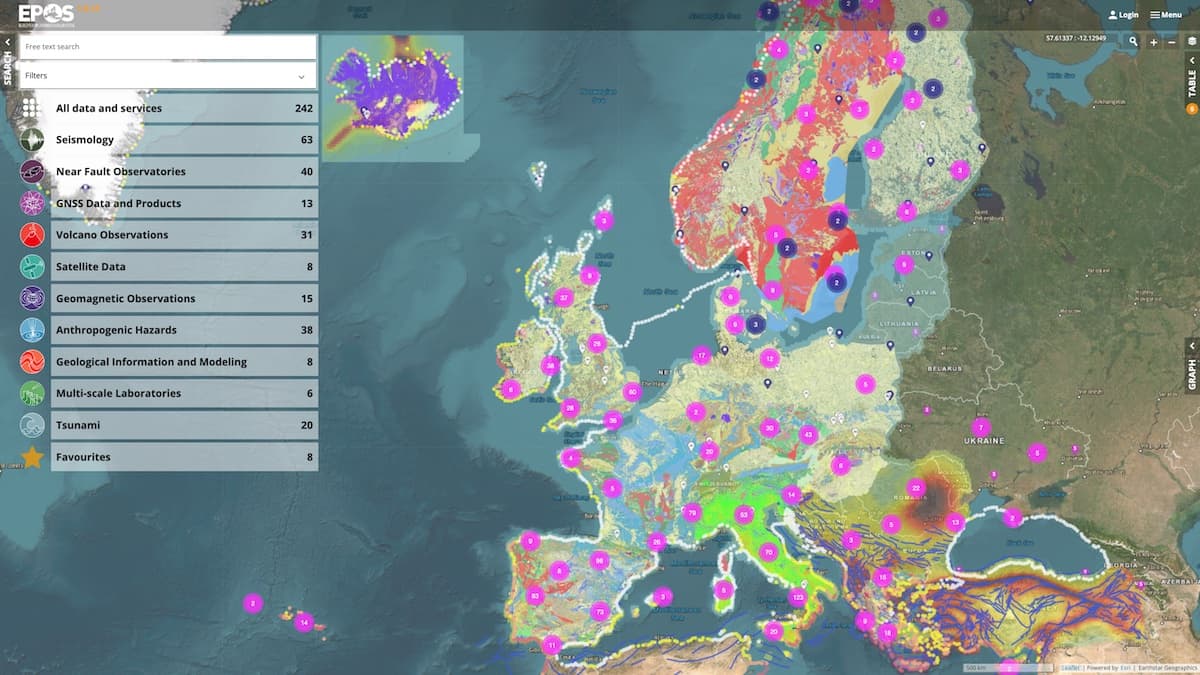The width and height of the screenshot is (1200, 675).
Task: Collapse the Search side panel
Action: coord(7,43)
